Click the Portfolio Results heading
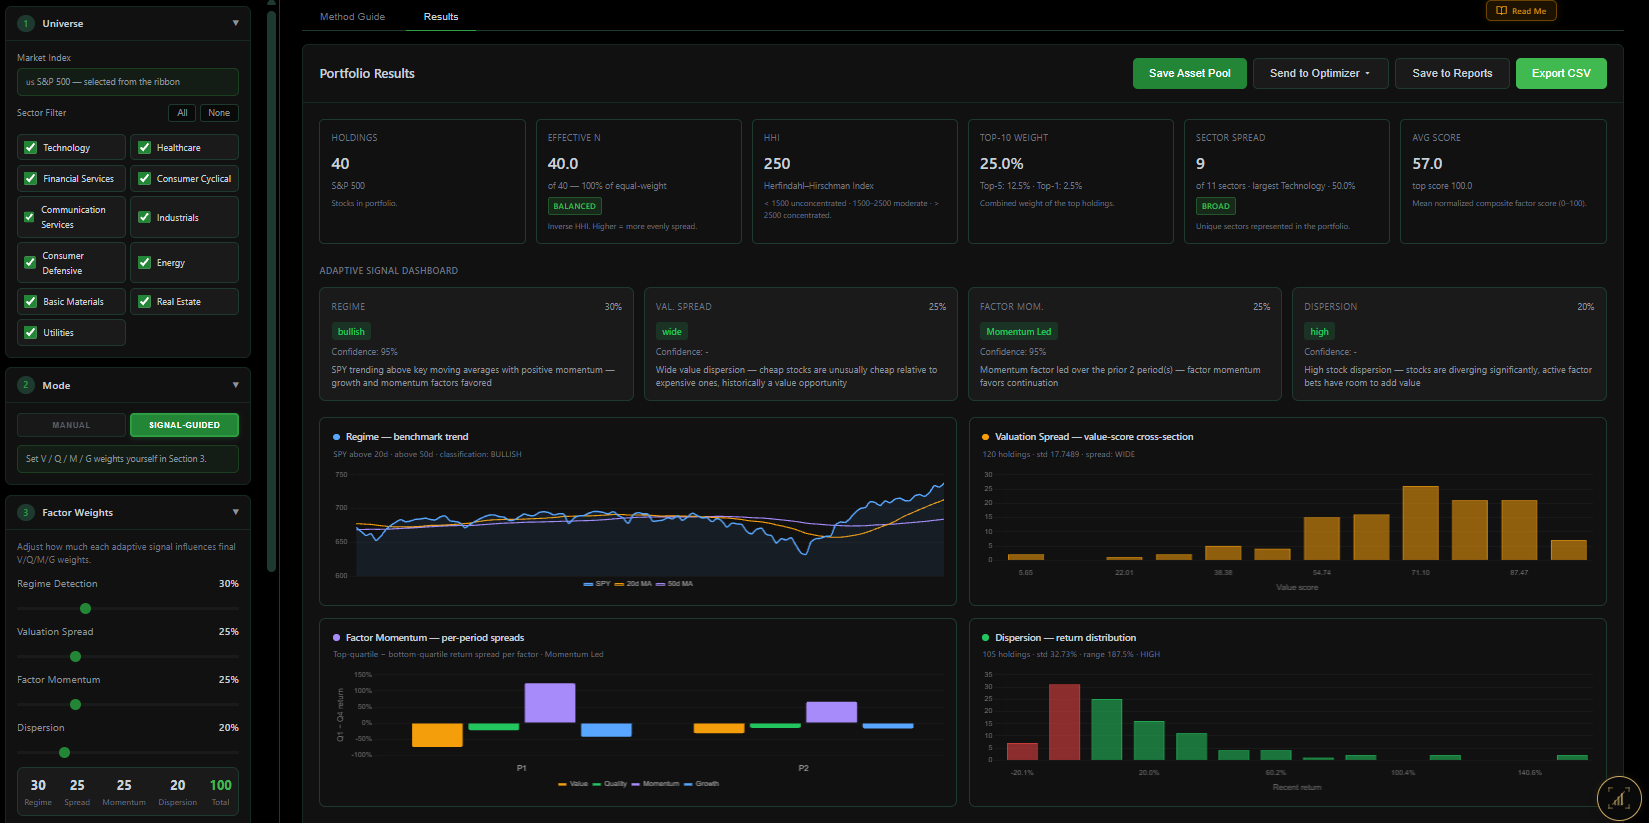 [x=367, y=73]
